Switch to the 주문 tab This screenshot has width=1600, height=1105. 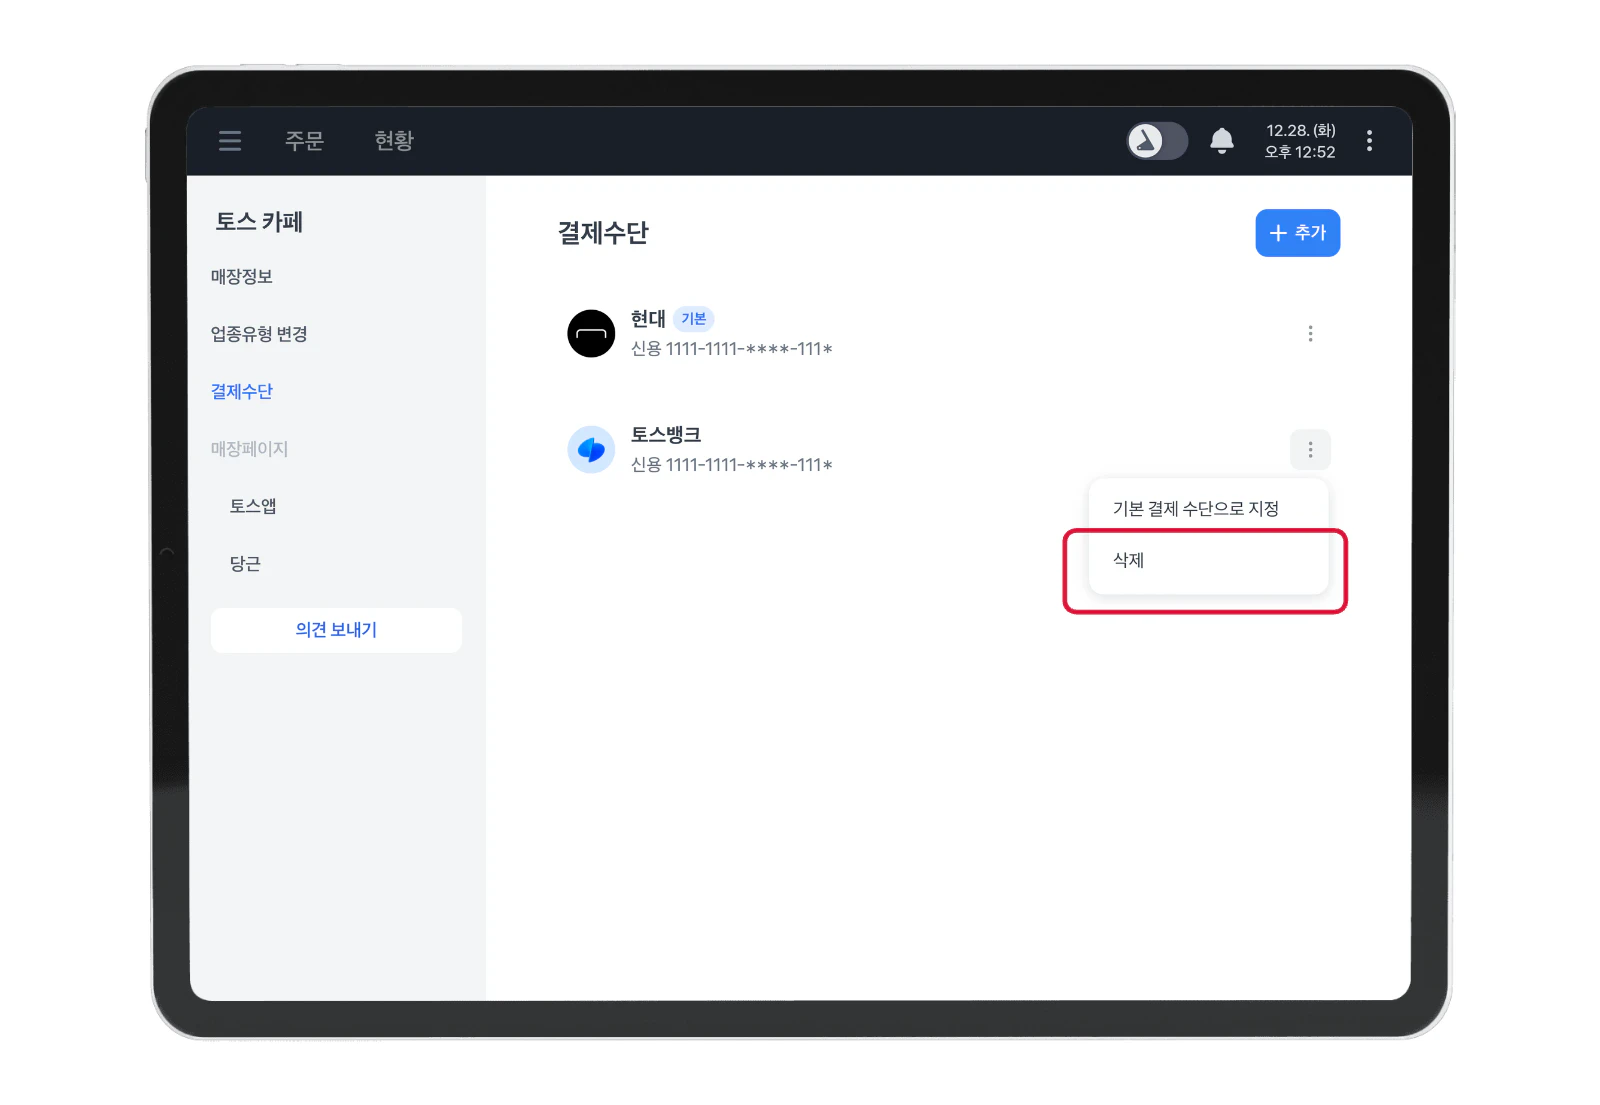(x=305, y=141)
